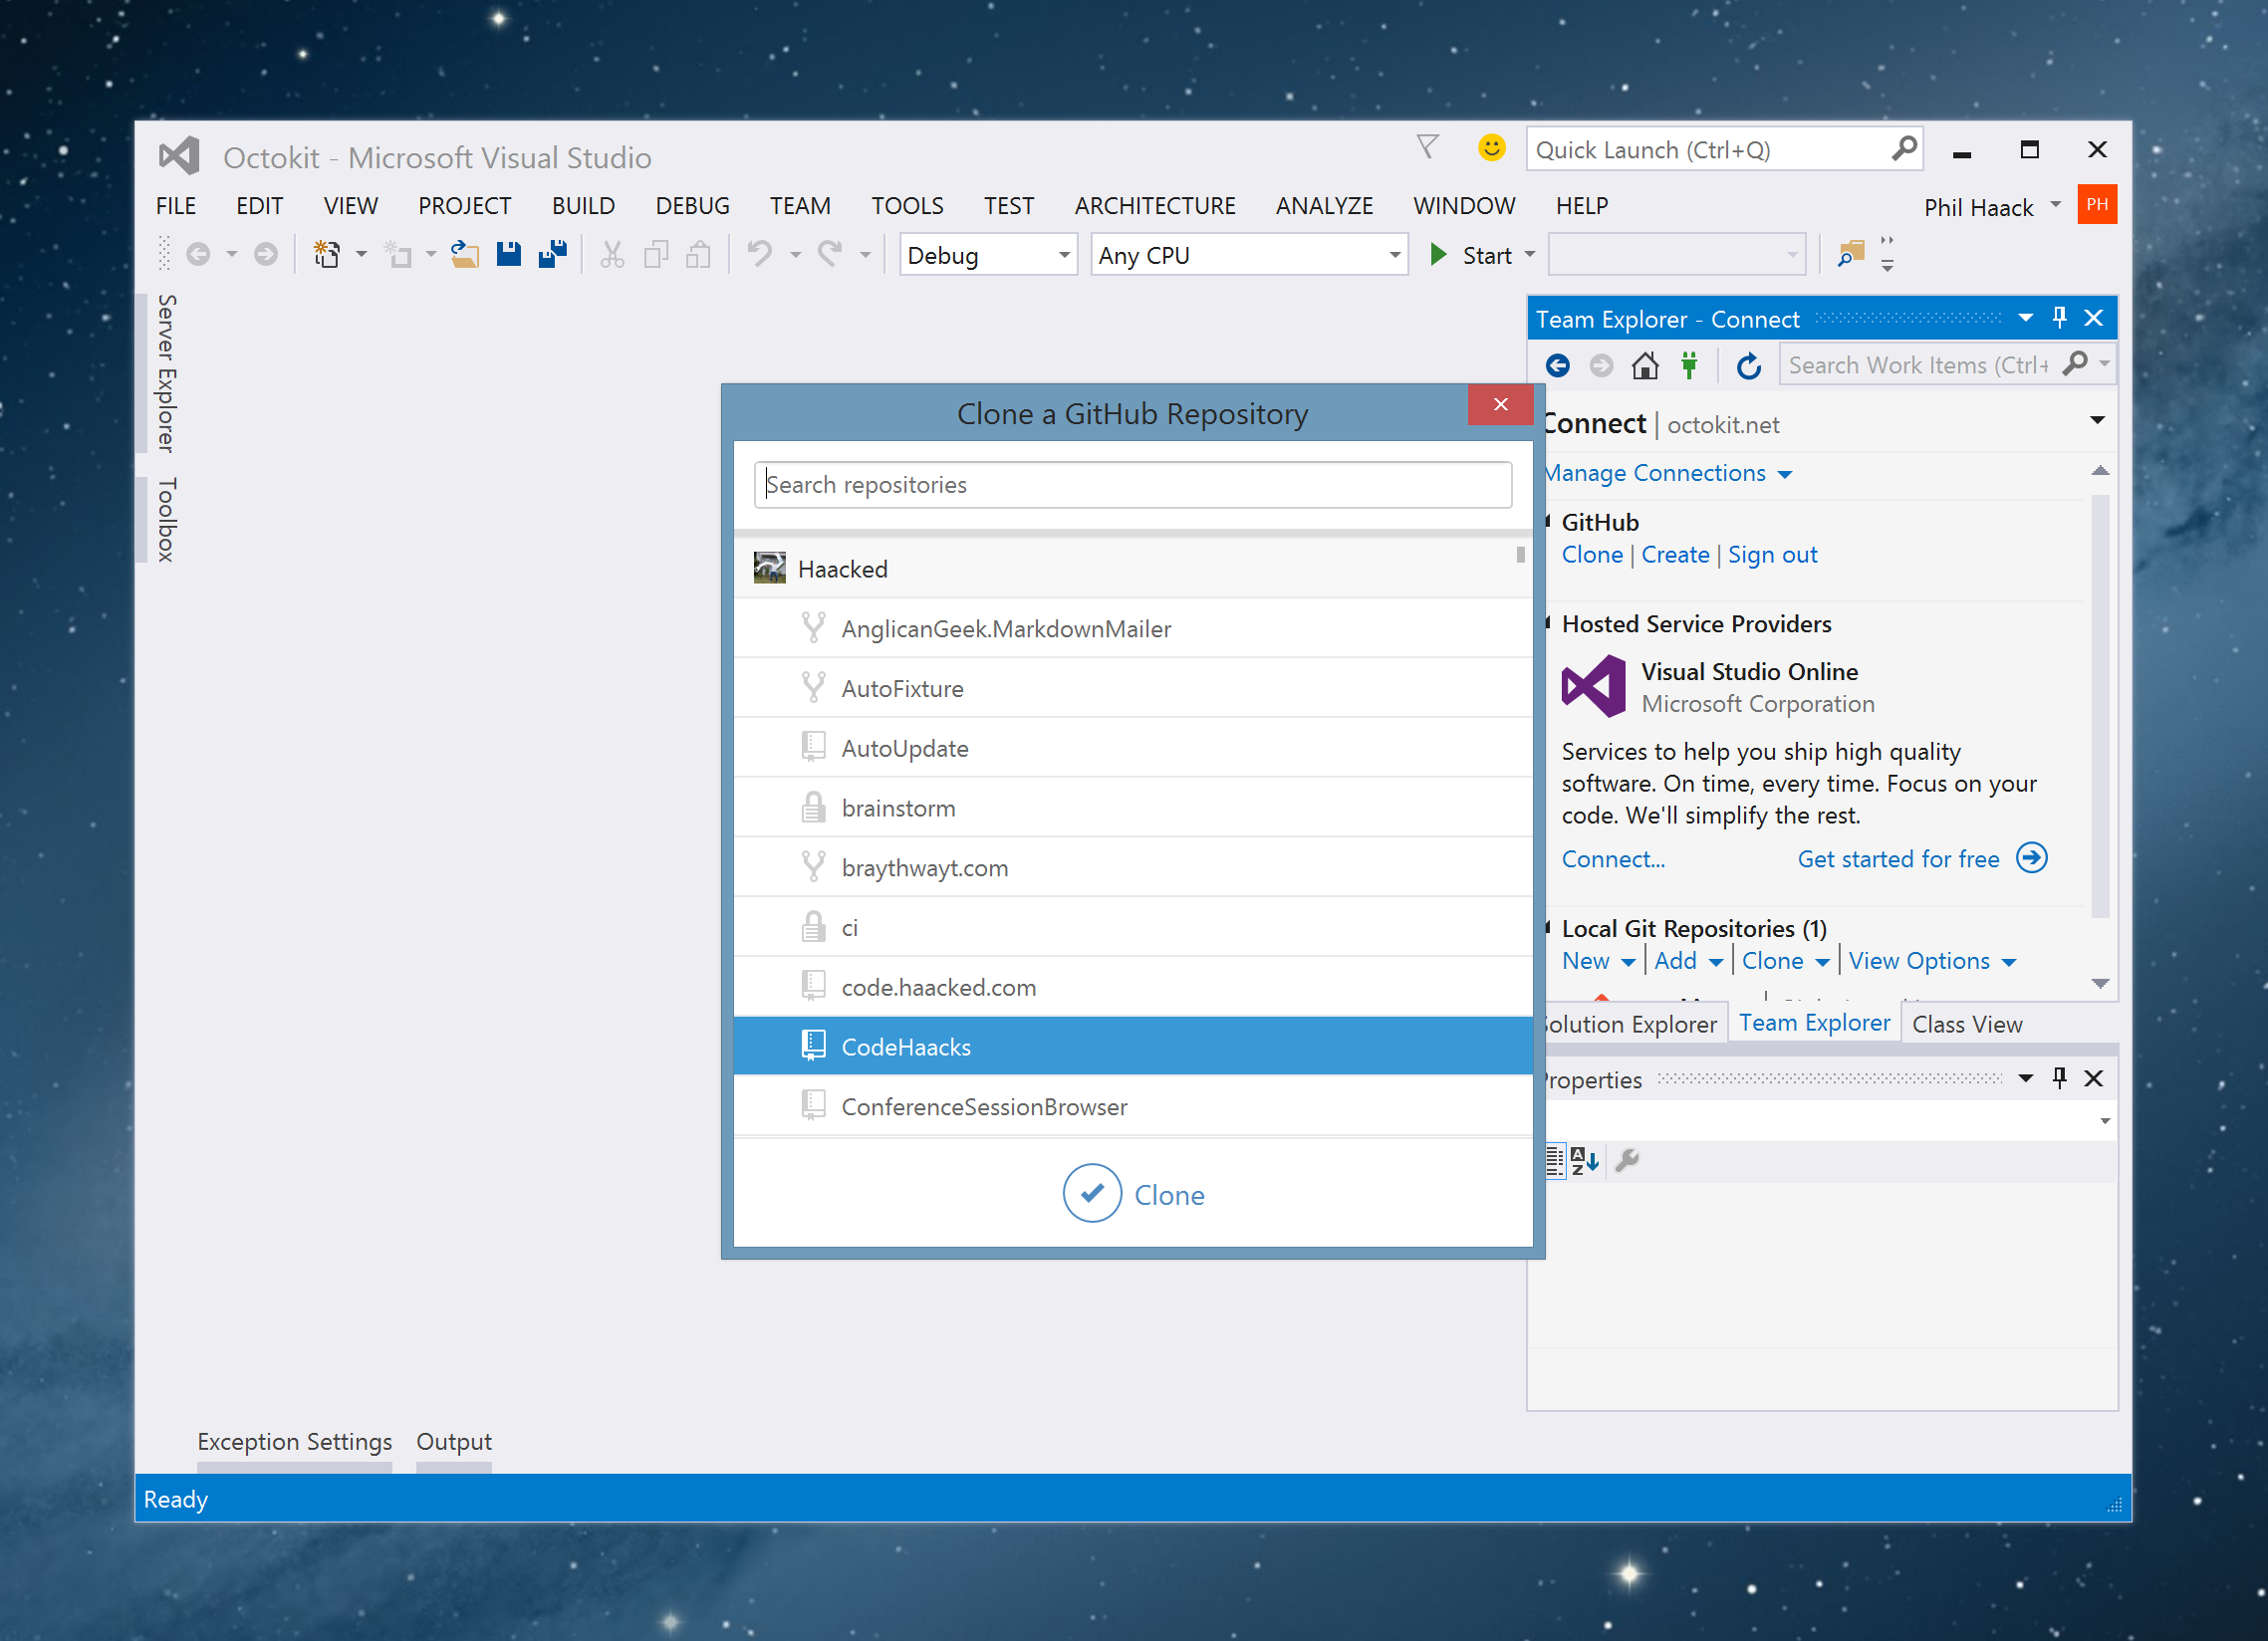Open the Any CPU platform dropdown
The height and width of the screenshot is (1641, 2268).
1394,256
